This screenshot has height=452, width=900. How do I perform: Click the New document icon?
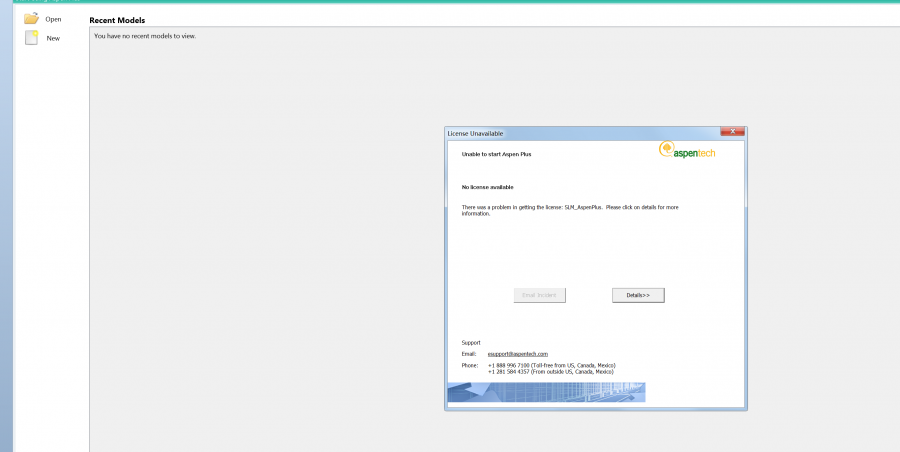click(31, 38)
